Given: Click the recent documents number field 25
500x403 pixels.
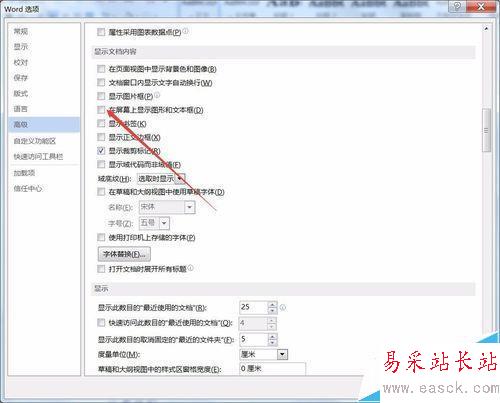Looking at the screenshot, I should pyautogui.click(x=254, y=307).
